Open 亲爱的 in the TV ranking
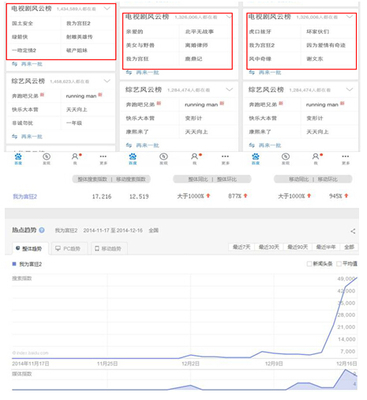Image resolution: width=367 pixels, height=400 pixels. tap(134, 32)
